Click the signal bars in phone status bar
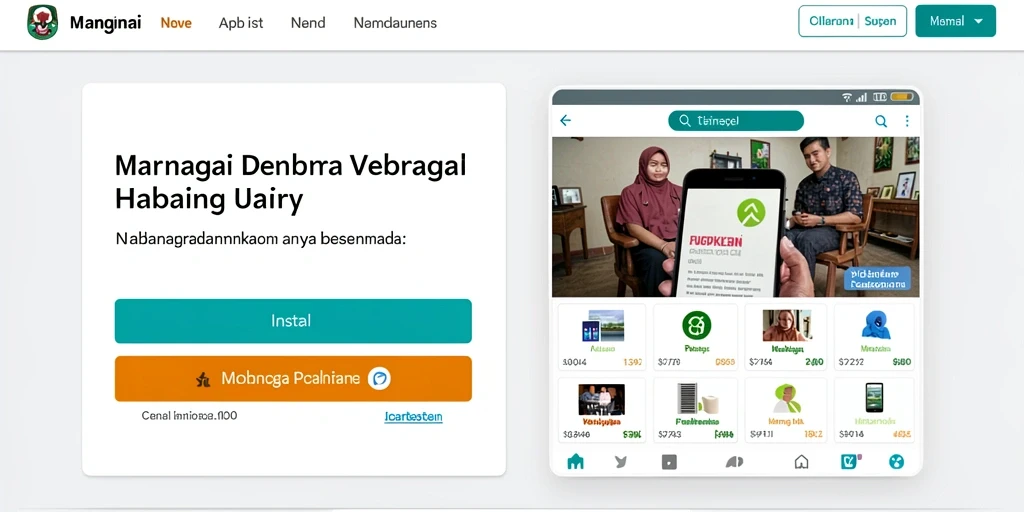This screenshot has height=512, width=1024. 861,97
